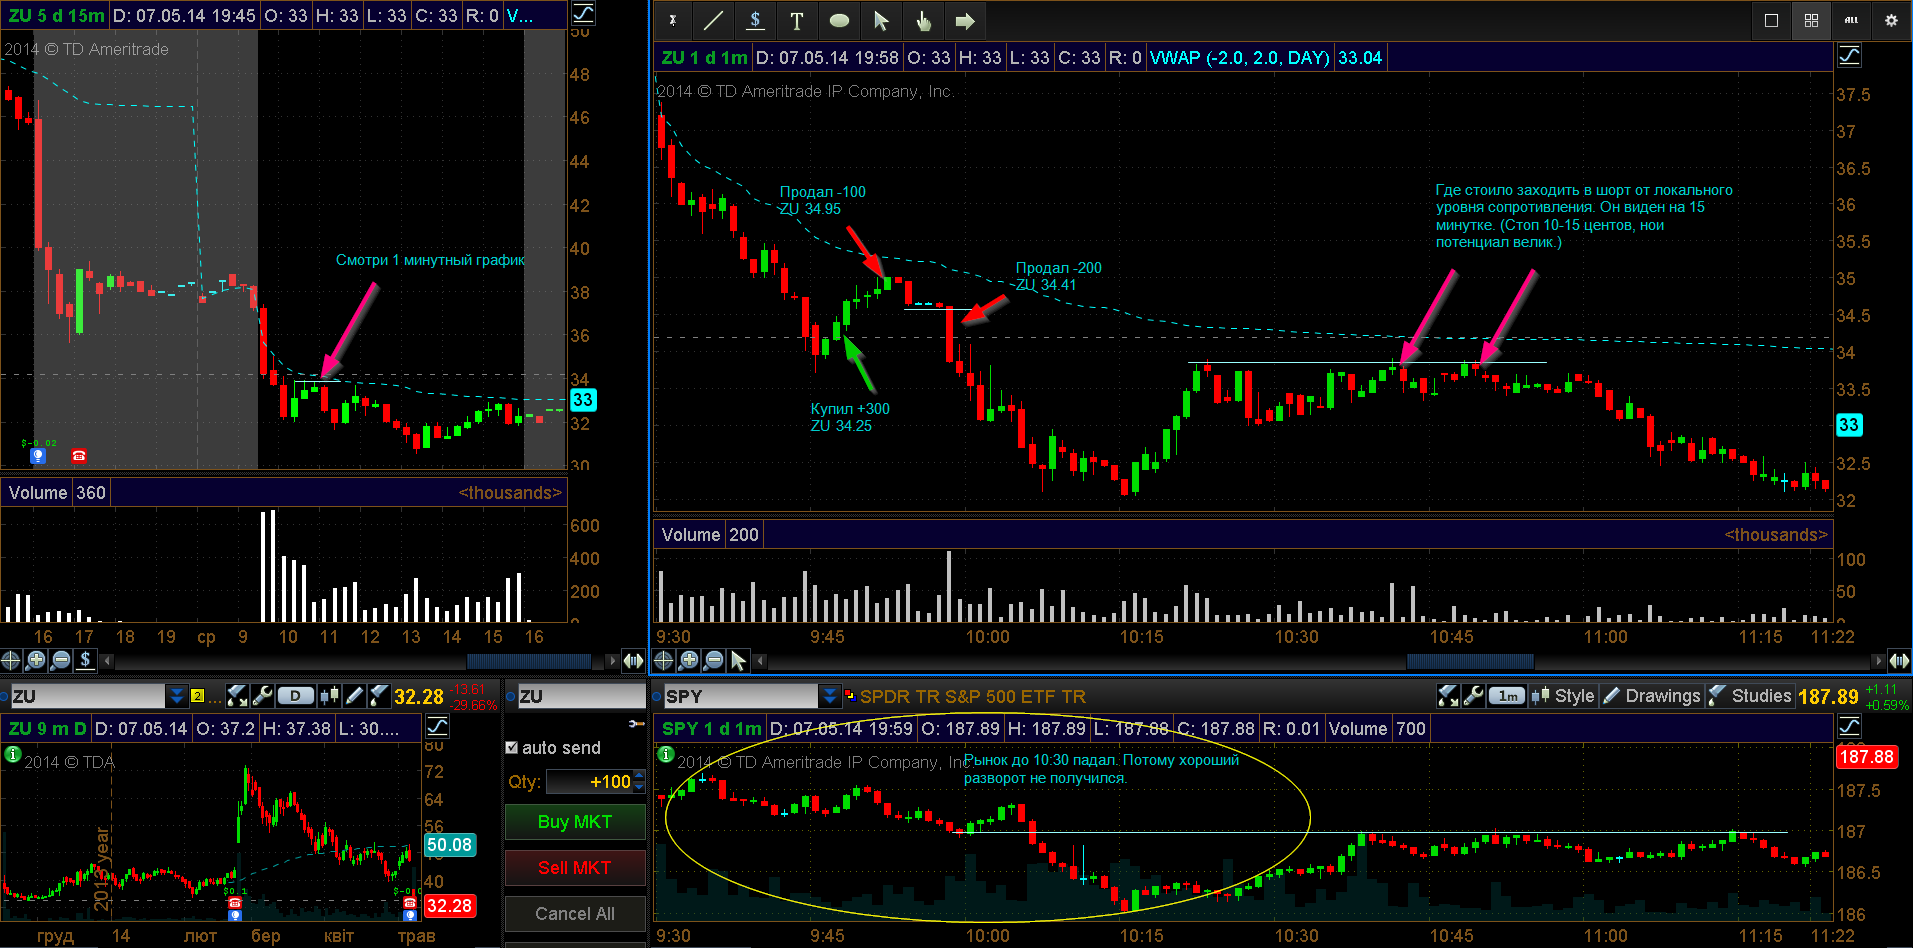Toggle studies line icon on ZU 1m chart
This screenshot has height=948, width=1913.
[x=1850, y=56]
